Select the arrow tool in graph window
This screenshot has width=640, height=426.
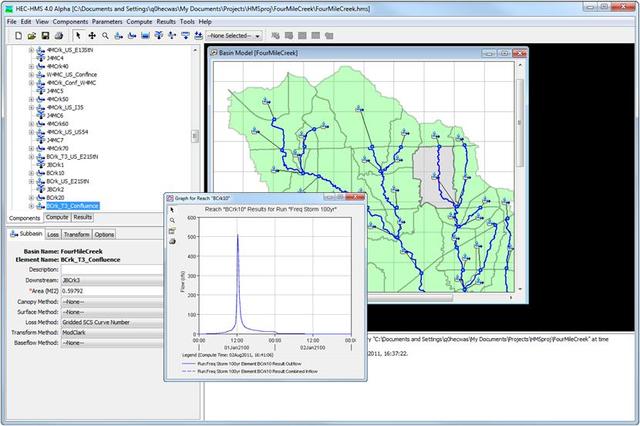coord(172,210)
